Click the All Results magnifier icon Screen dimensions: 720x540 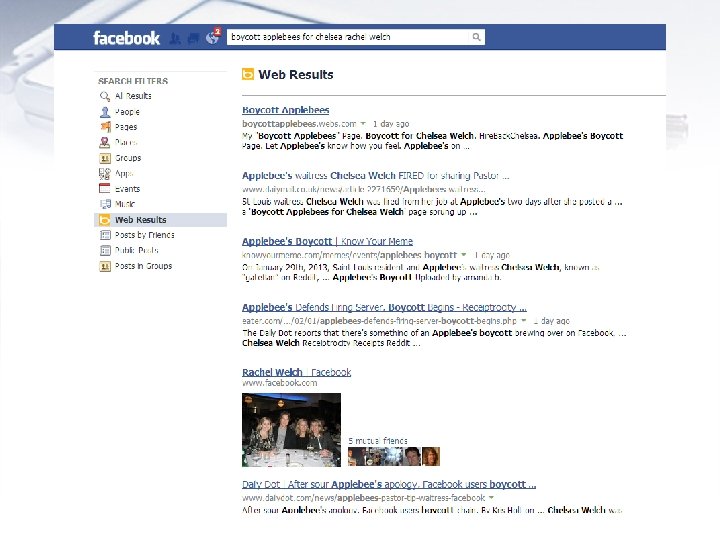105,96
